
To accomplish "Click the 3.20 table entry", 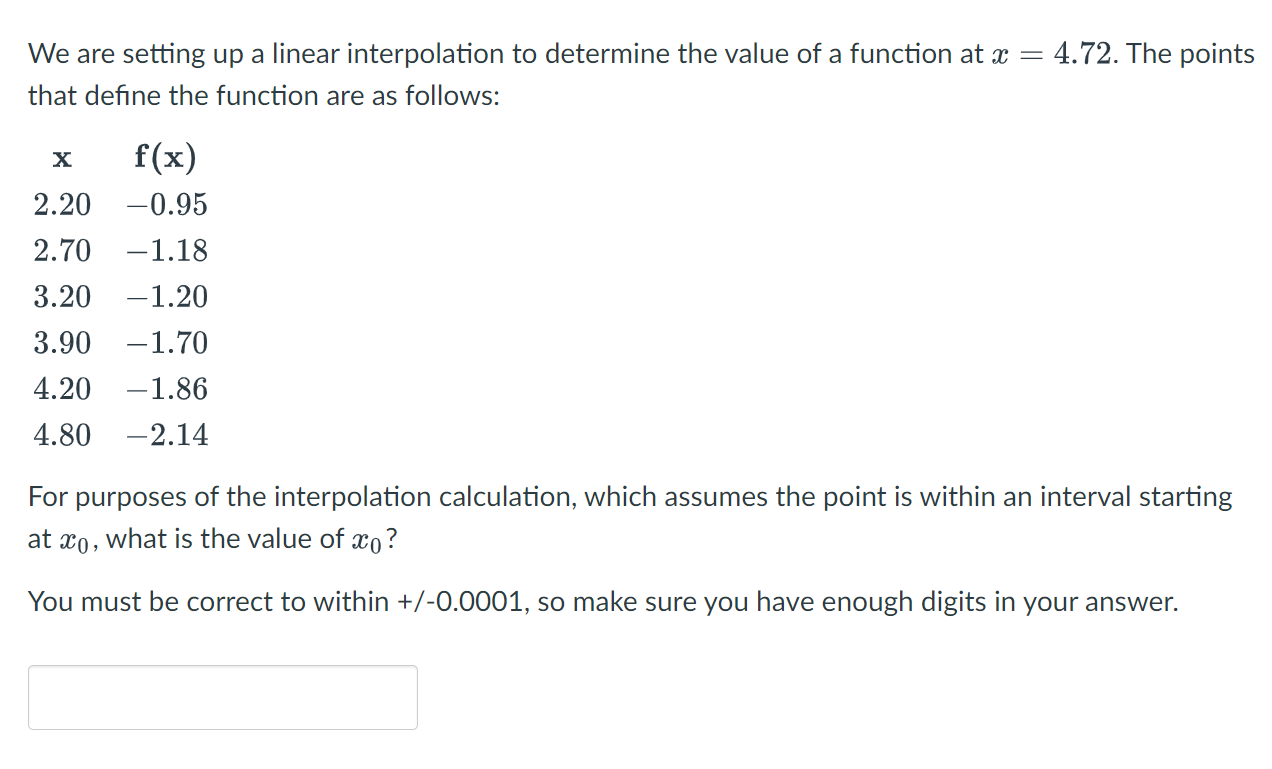I will click(x=61, y=297).
